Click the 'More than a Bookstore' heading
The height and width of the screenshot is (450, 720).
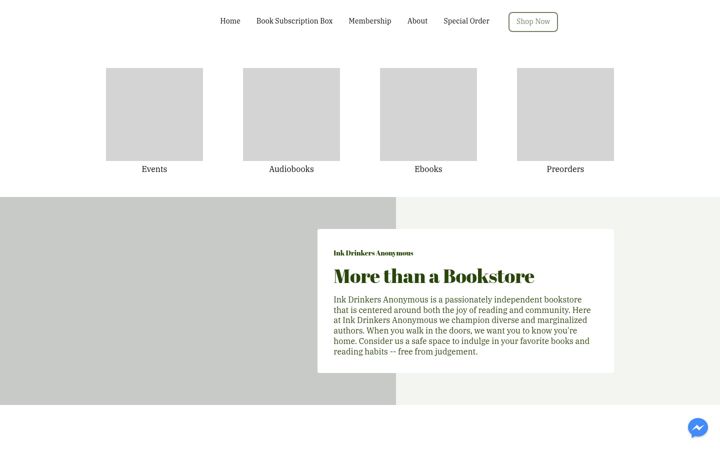tap(434, 276)
